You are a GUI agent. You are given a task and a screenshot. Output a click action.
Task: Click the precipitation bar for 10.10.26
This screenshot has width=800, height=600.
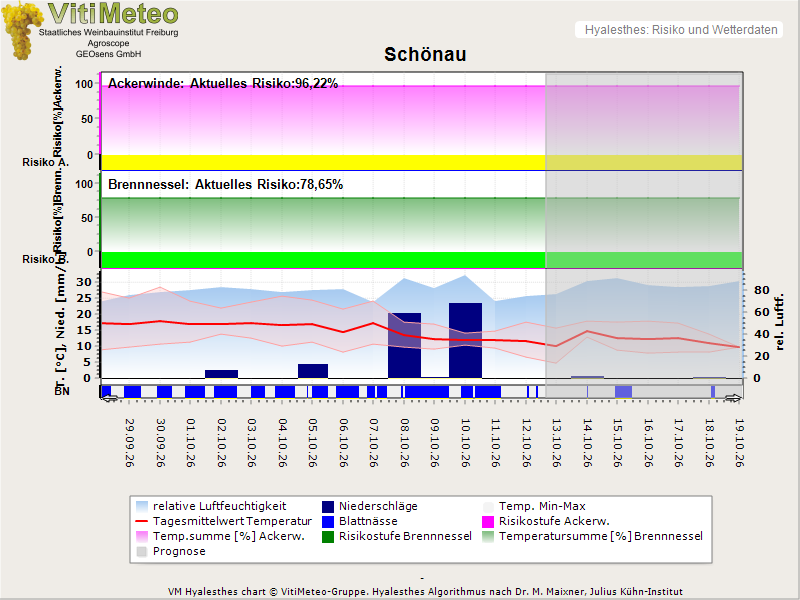465,340
